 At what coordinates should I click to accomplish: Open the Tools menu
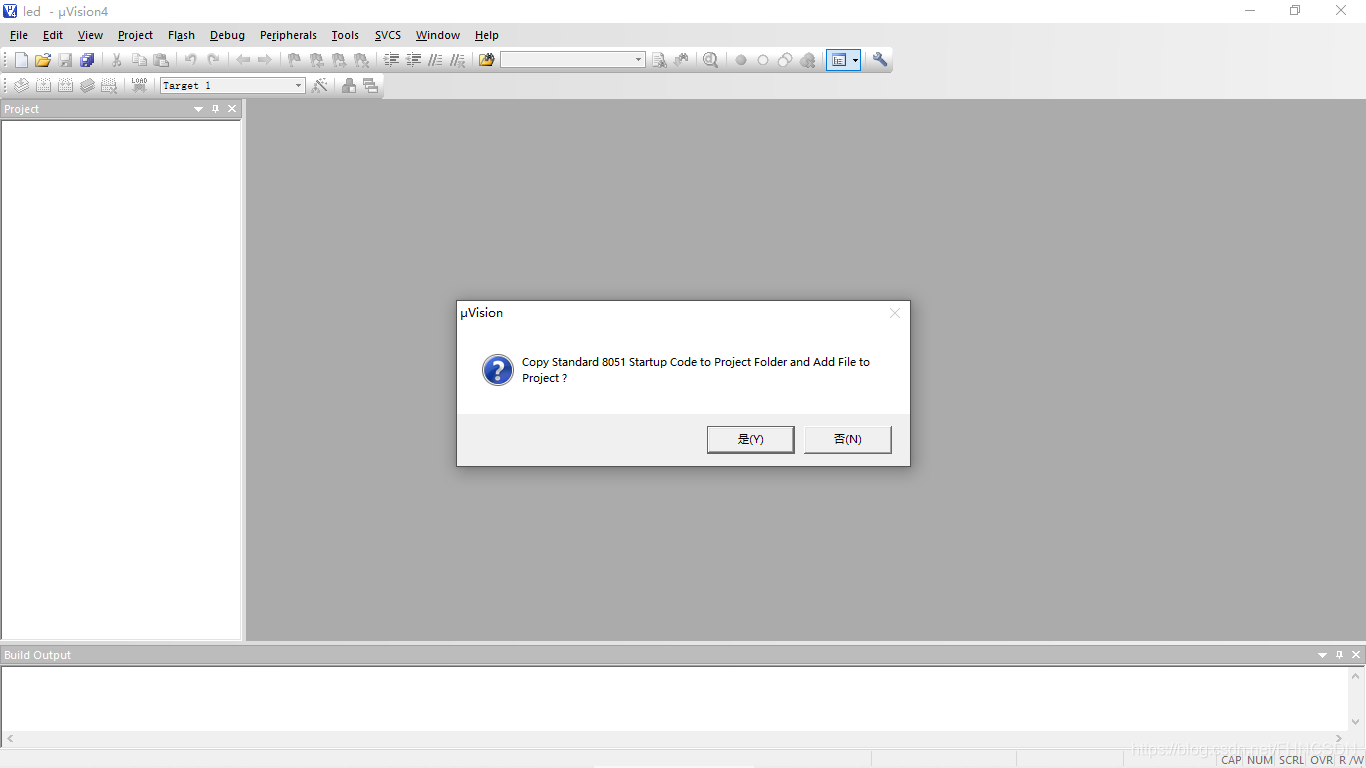click(345, 35)
